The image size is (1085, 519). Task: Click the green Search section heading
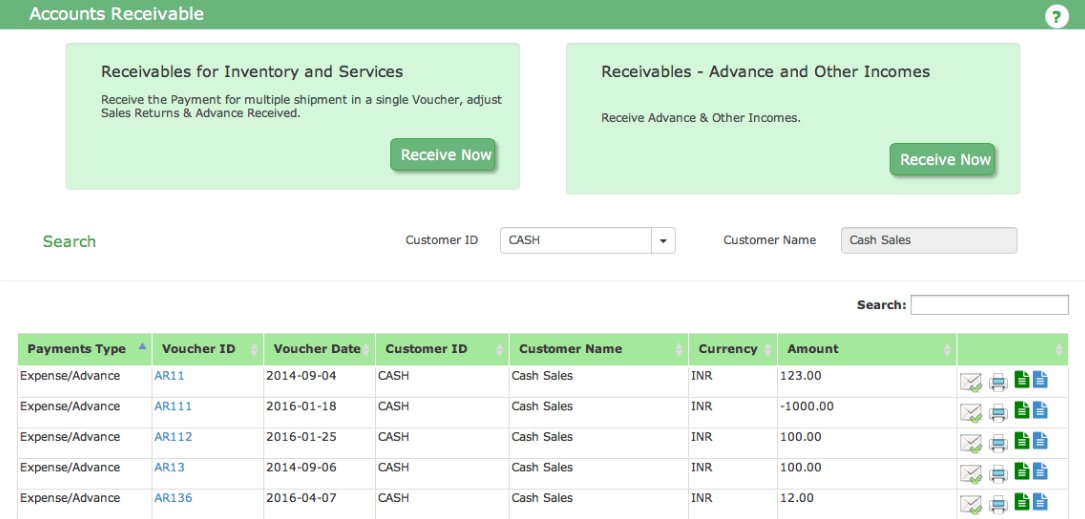(69, 242)
